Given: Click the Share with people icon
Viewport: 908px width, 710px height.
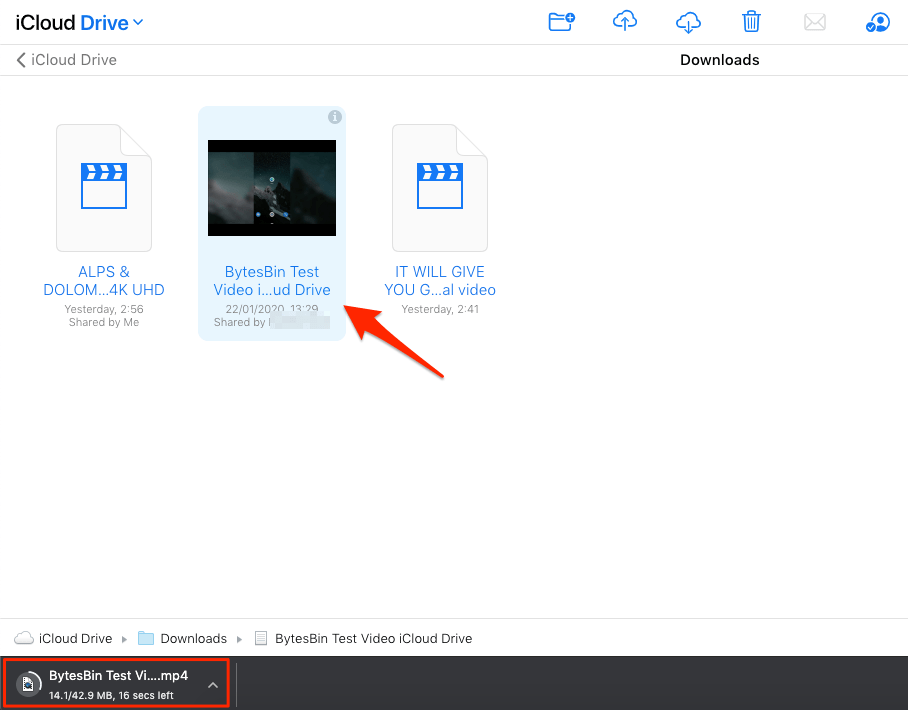Looking at the screenshot, I should click(x=878, y=23).
